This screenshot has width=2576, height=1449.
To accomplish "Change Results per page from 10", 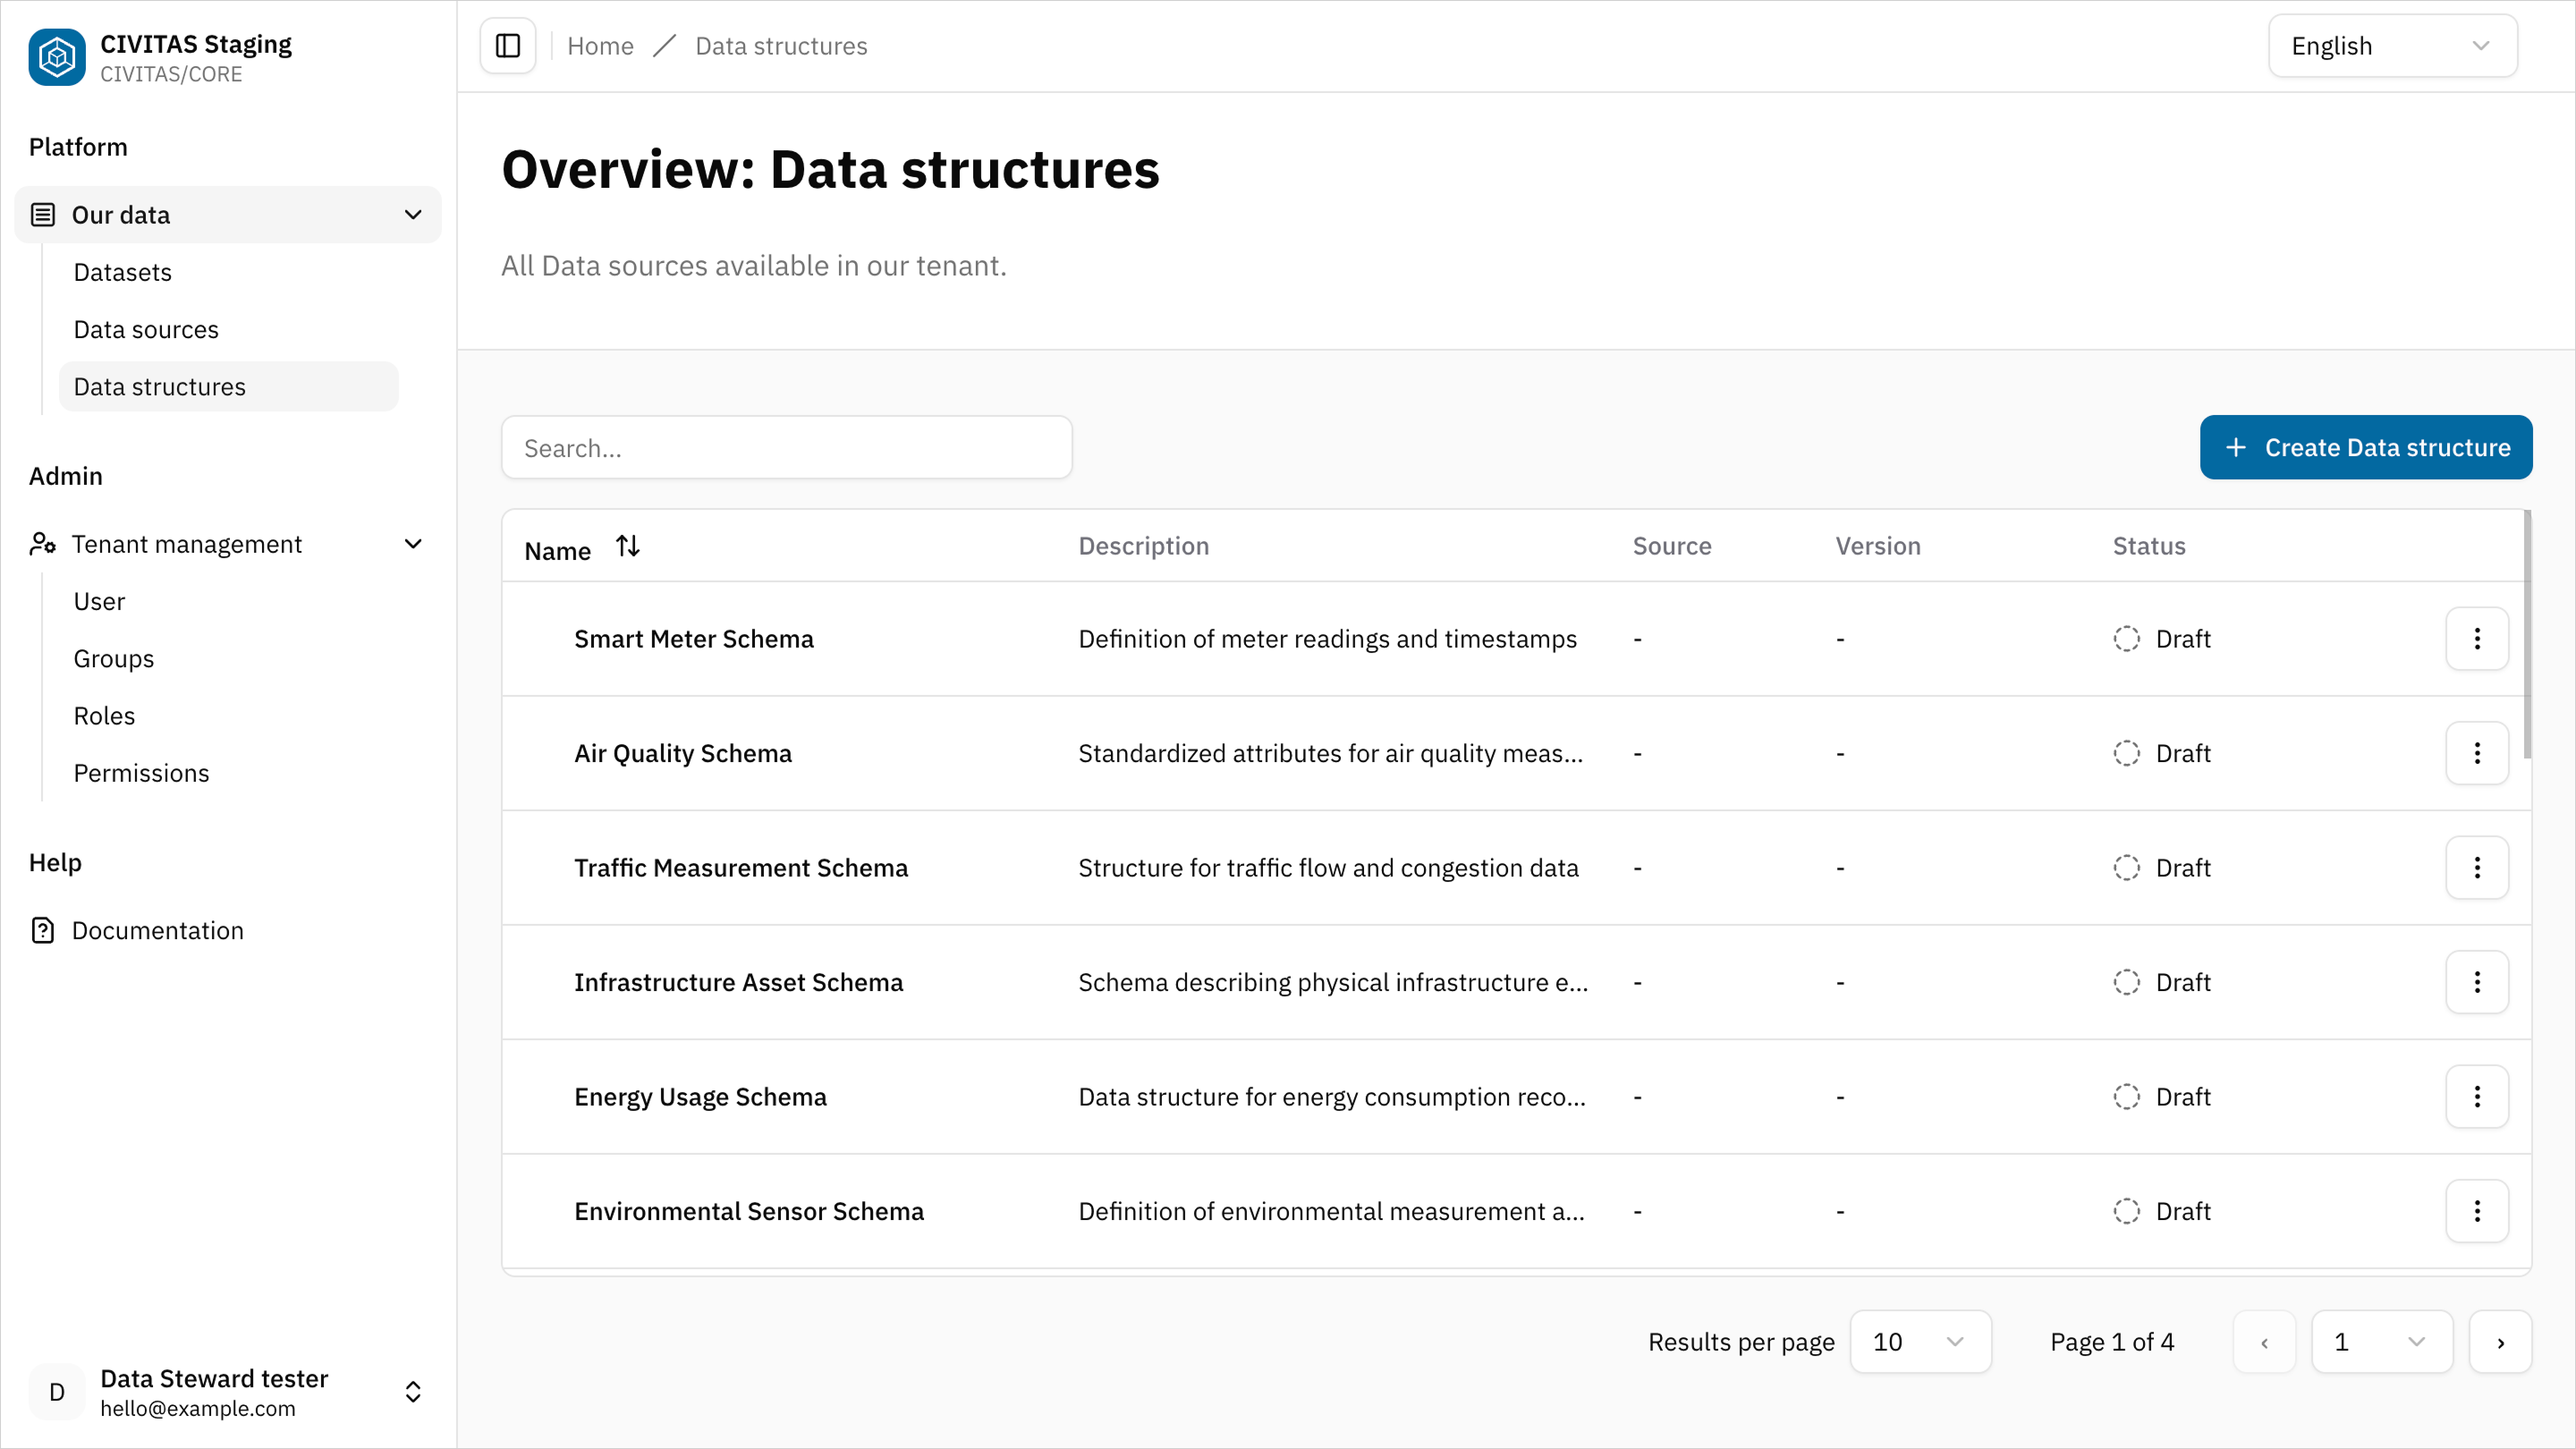I will (x=1920, y=1341).
